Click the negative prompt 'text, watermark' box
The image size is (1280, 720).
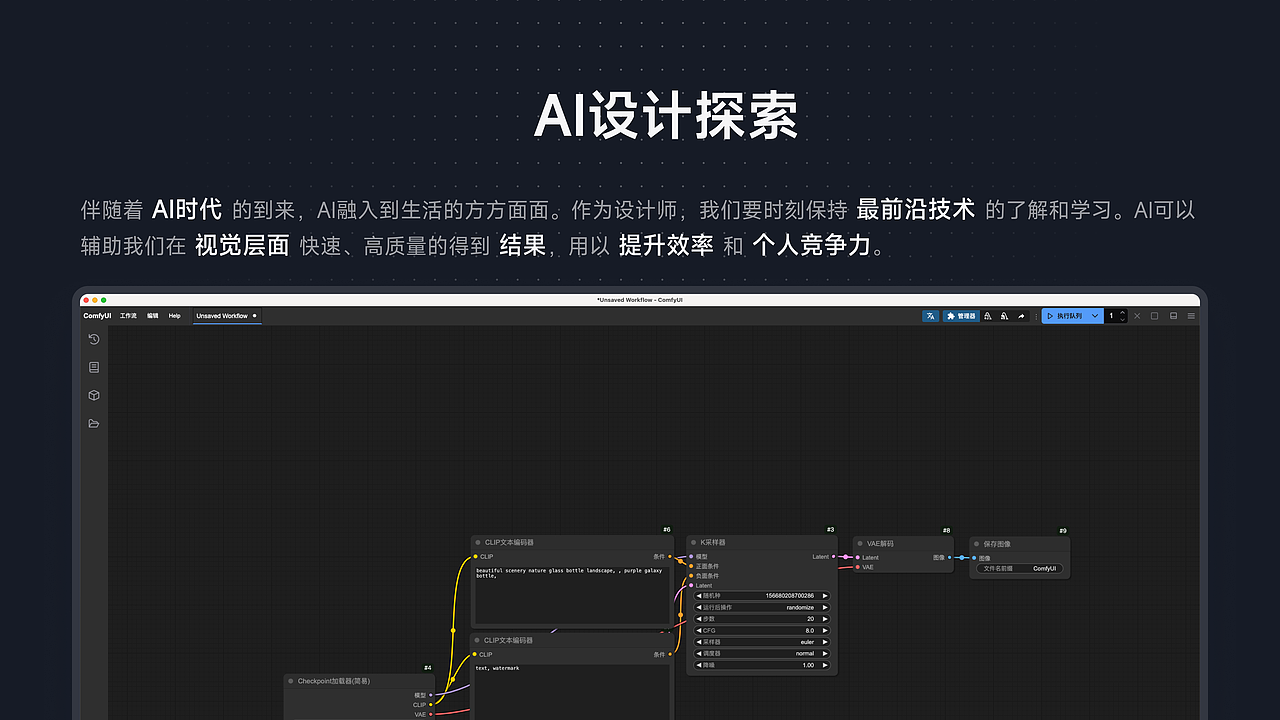point(572,690)
